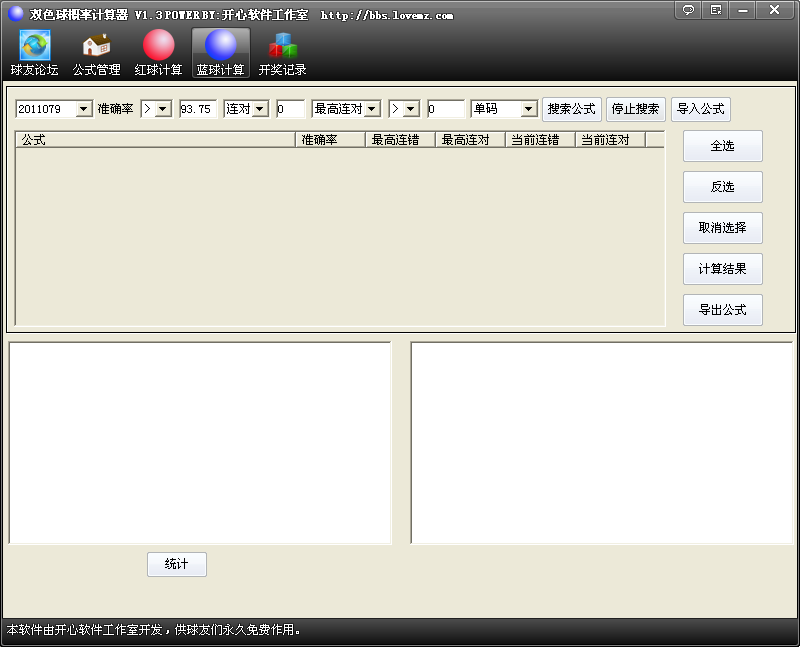
Task: Click the left results text area
Action: 200,443
